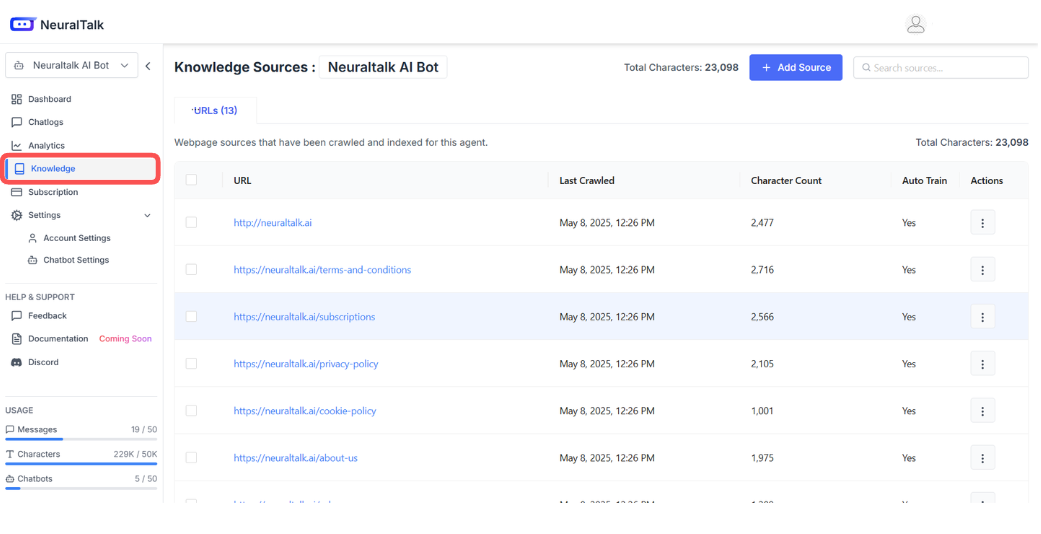1041x534 pixels.
Task: Open the Neuraltalk AI Bot selector dropdown
Action: (x=72, y=66)
